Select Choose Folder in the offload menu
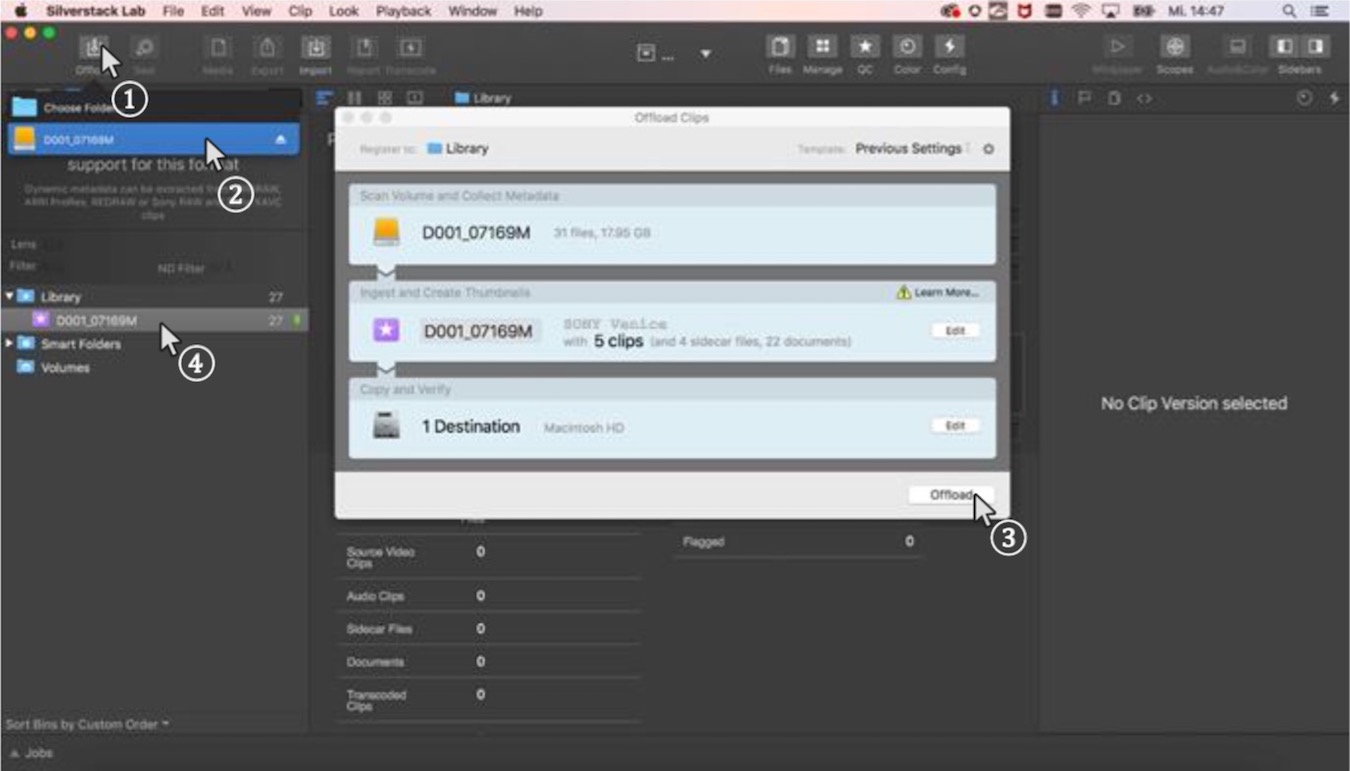1350x771 pixels. pyautogui.click(x=155, y=107)
